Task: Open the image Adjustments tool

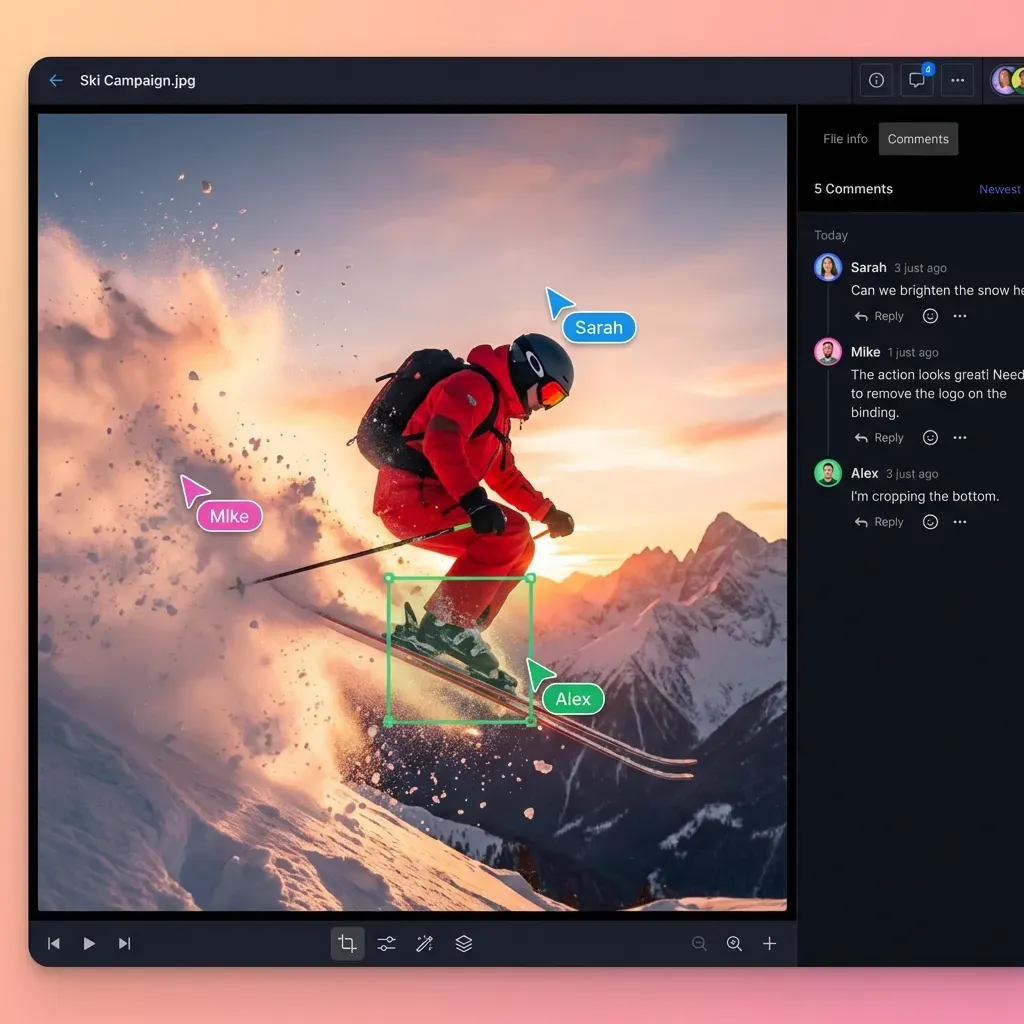Action: pyautogui.click(x=386, y=943)
